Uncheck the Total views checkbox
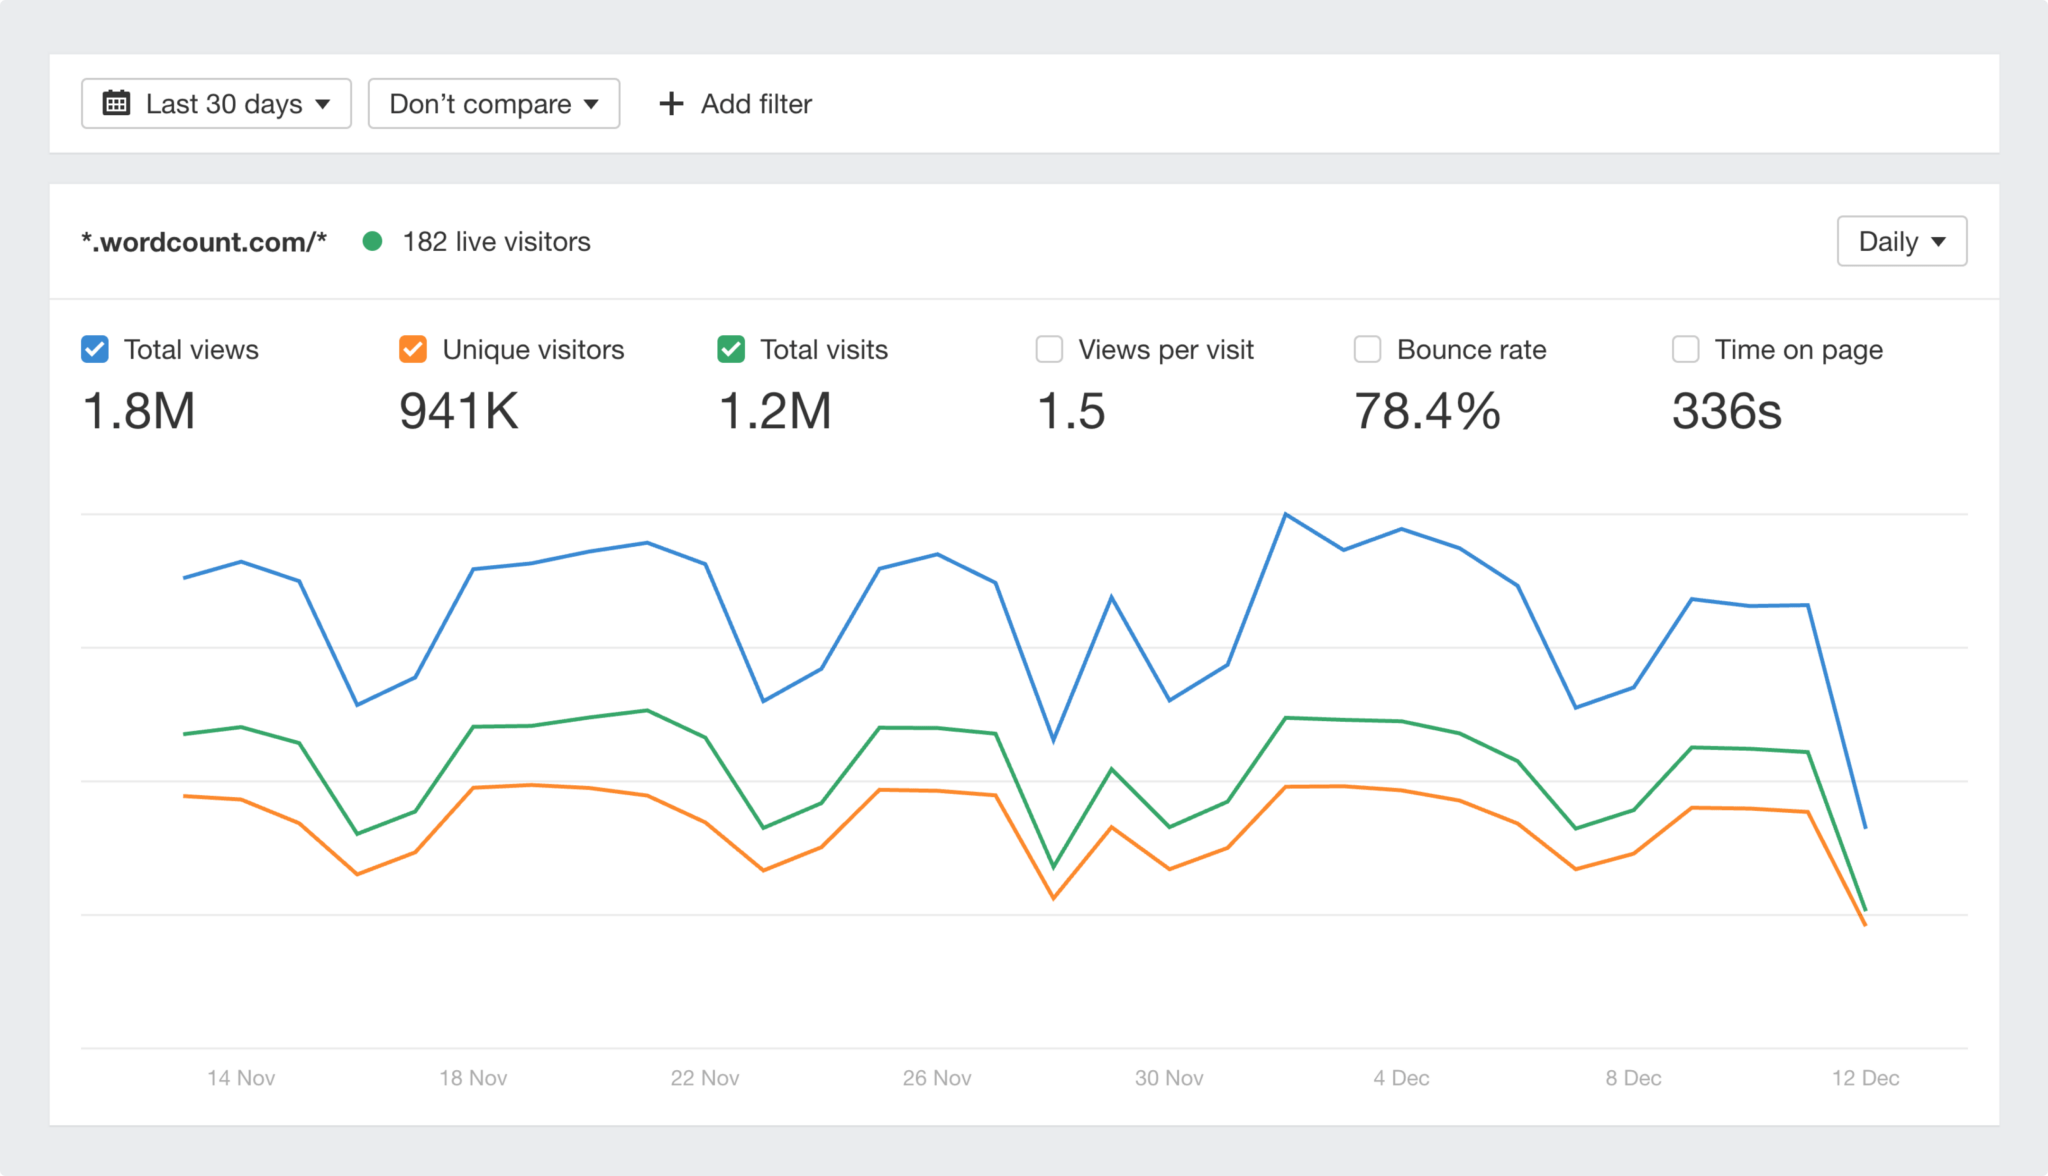Screen dimensions: 2048x1176 pyautogui.click(x=95, y=349)
